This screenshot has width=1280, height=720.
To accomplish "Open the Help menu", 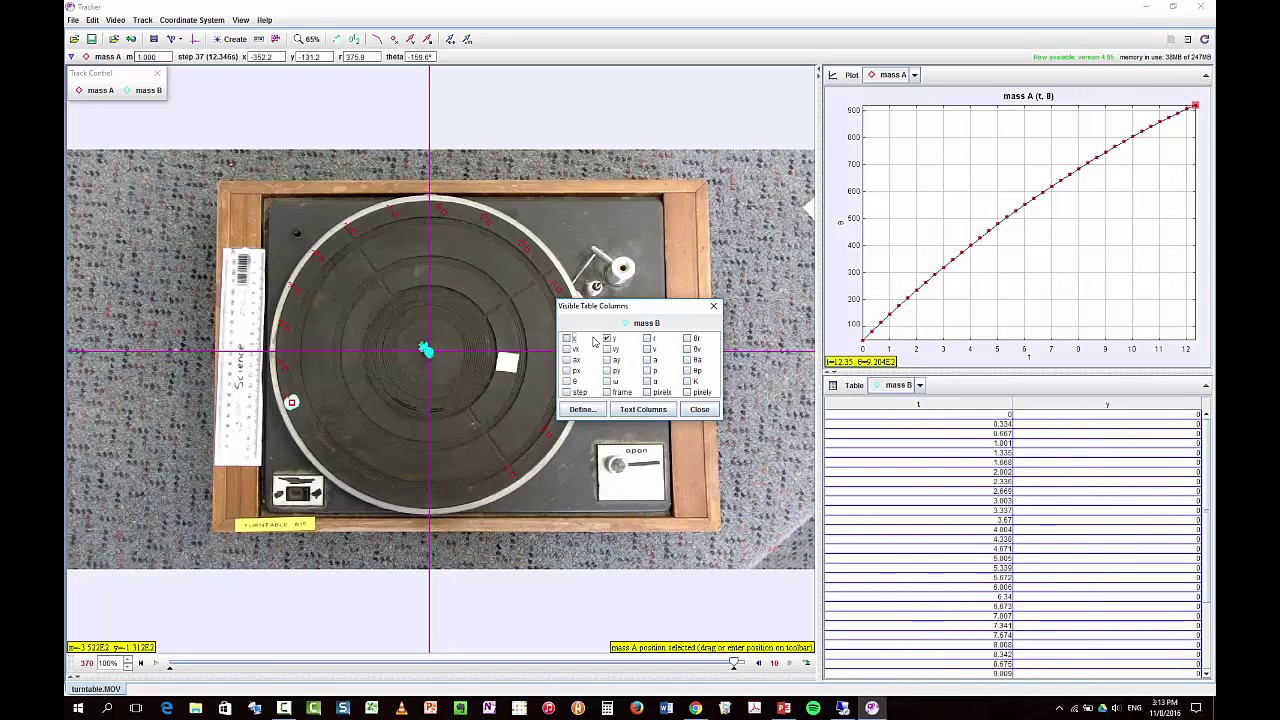I will click(x=264, y=20).
